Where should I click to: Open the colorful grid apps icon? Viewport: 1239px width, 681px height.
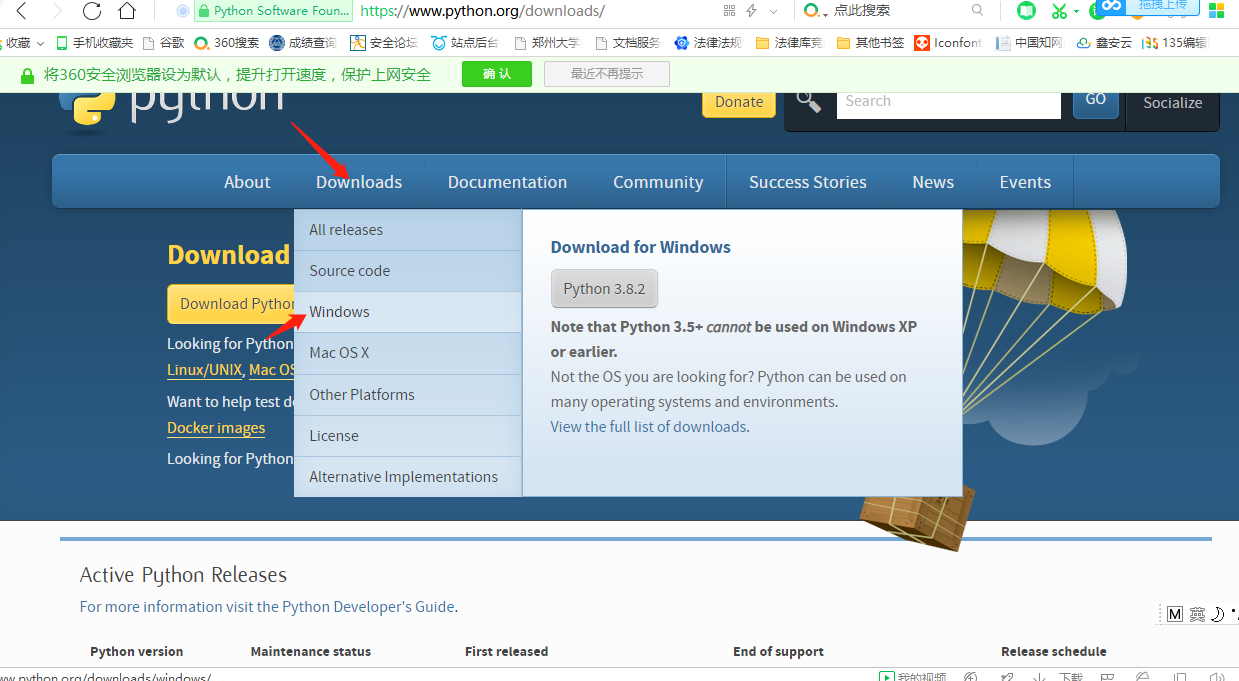click(x=1216, y=11)
